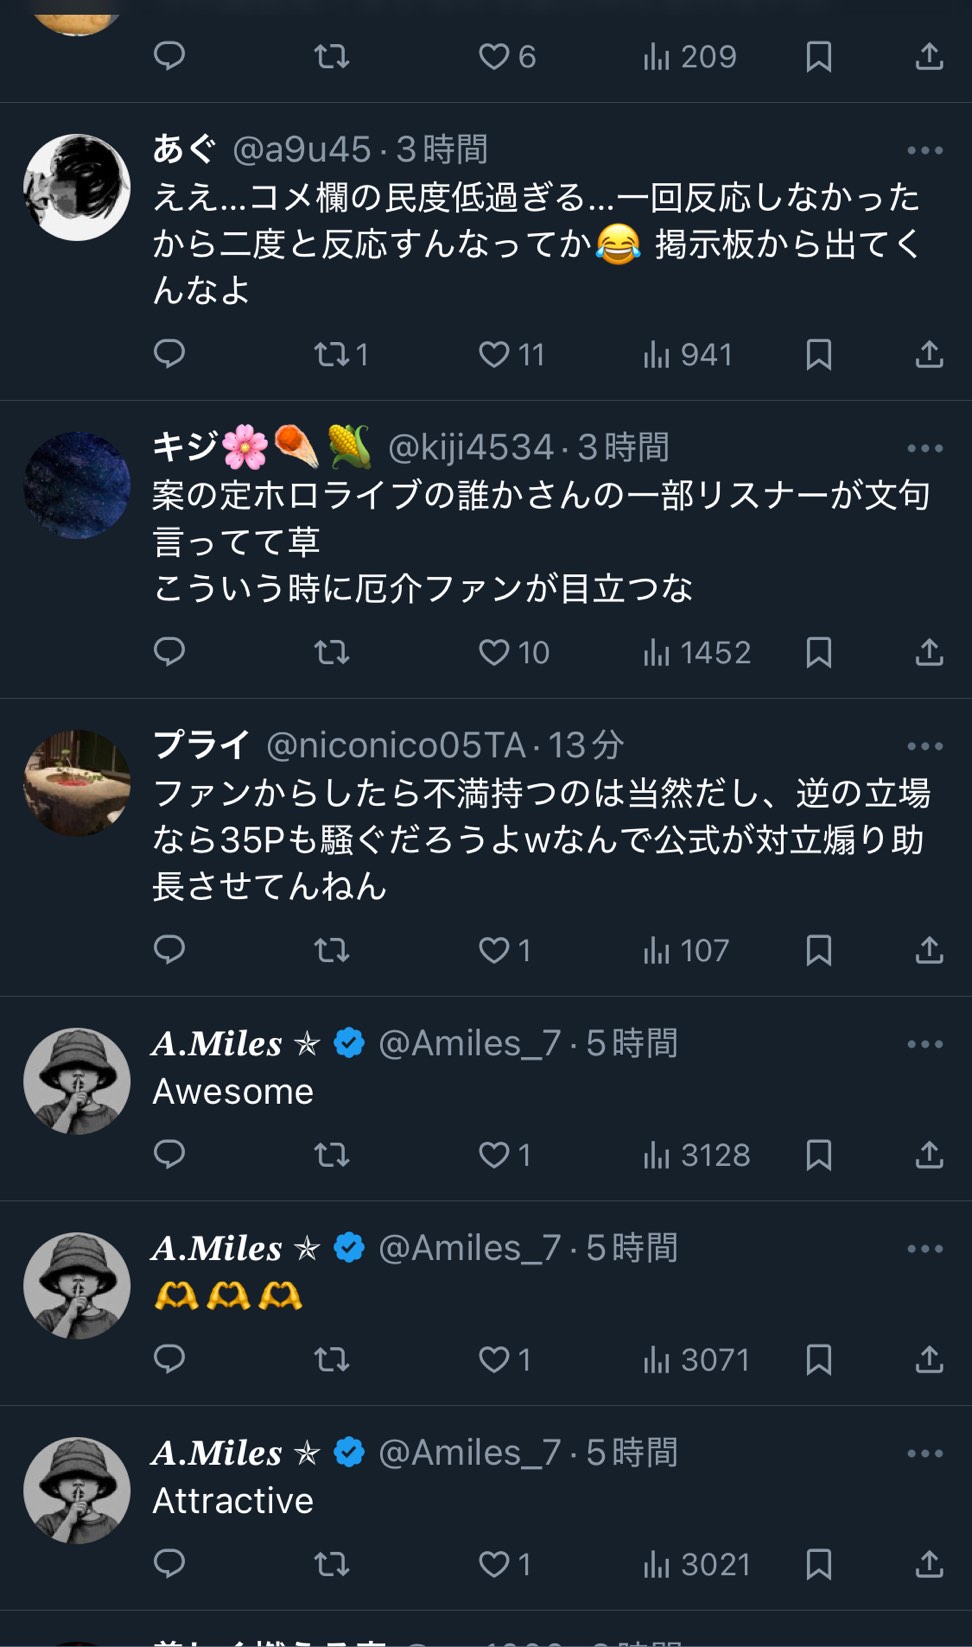Open view stats for 'Attractive' tweet

[x=696, y=1564]
